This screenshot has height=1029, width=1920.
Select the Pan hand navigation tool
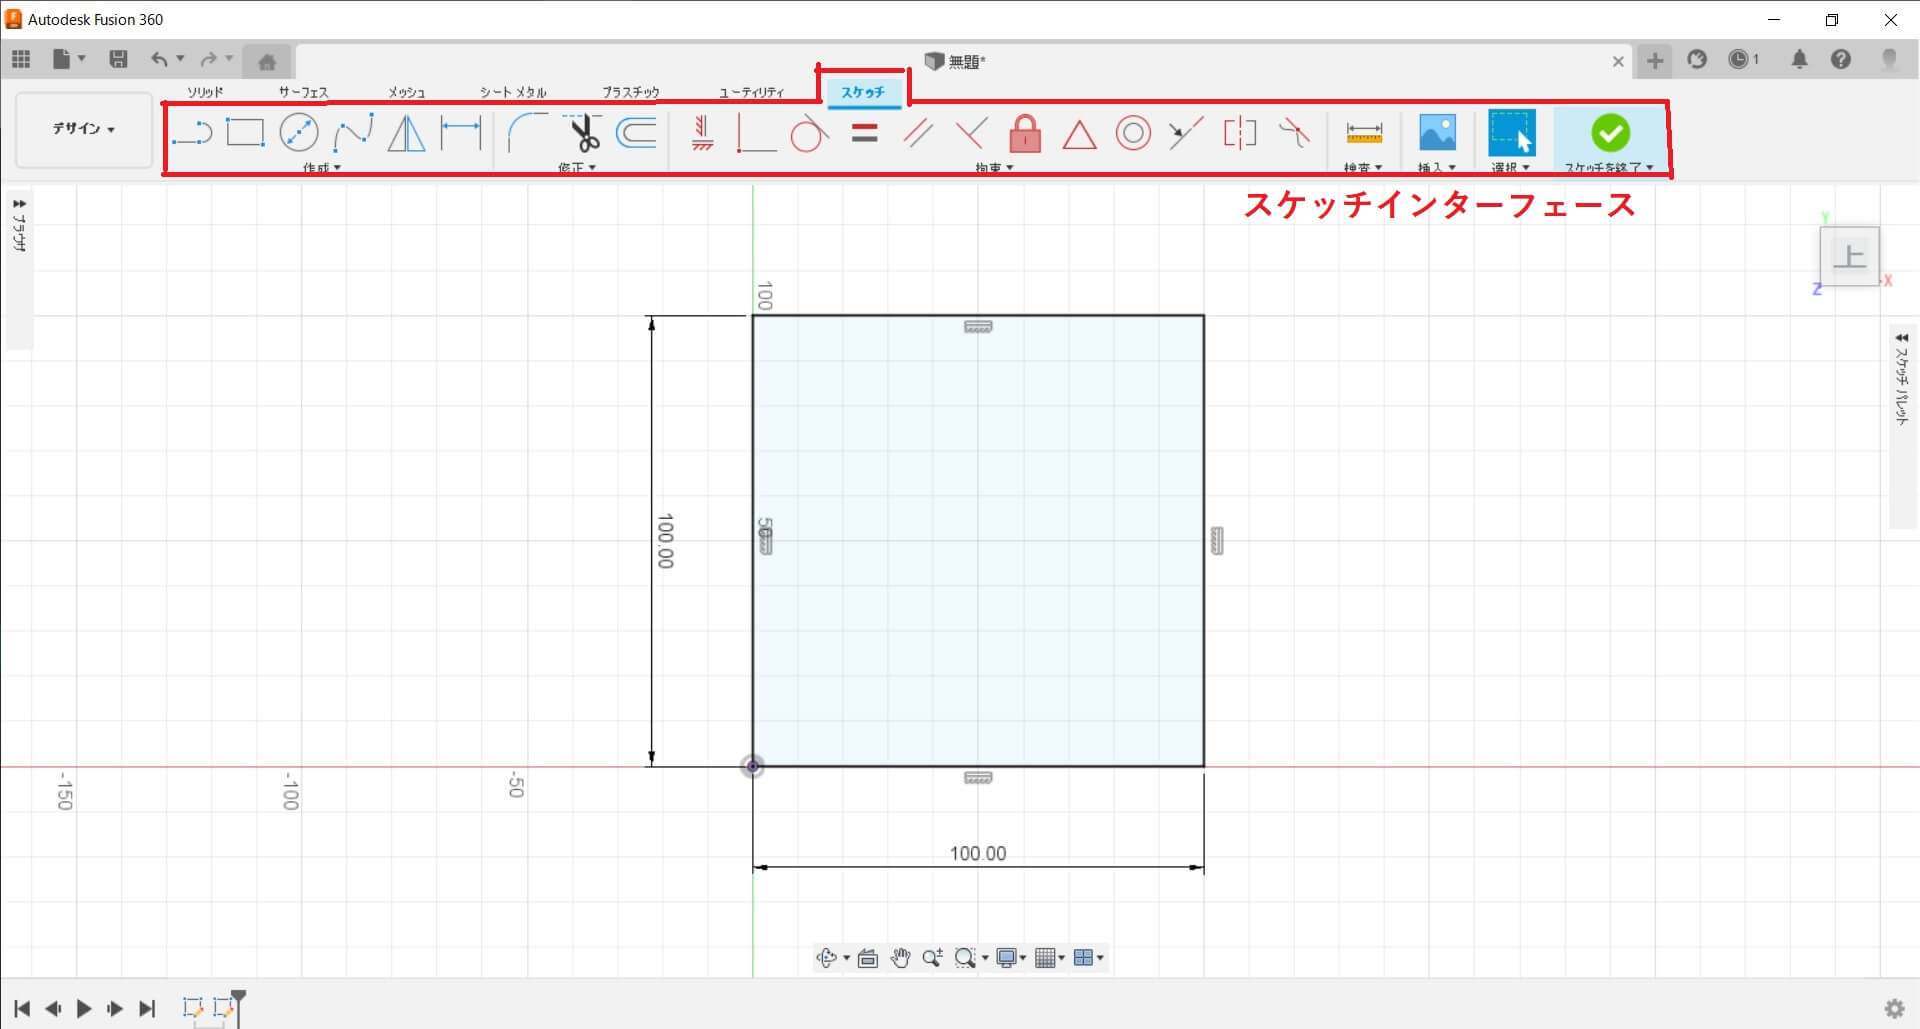tap(900, 958)
